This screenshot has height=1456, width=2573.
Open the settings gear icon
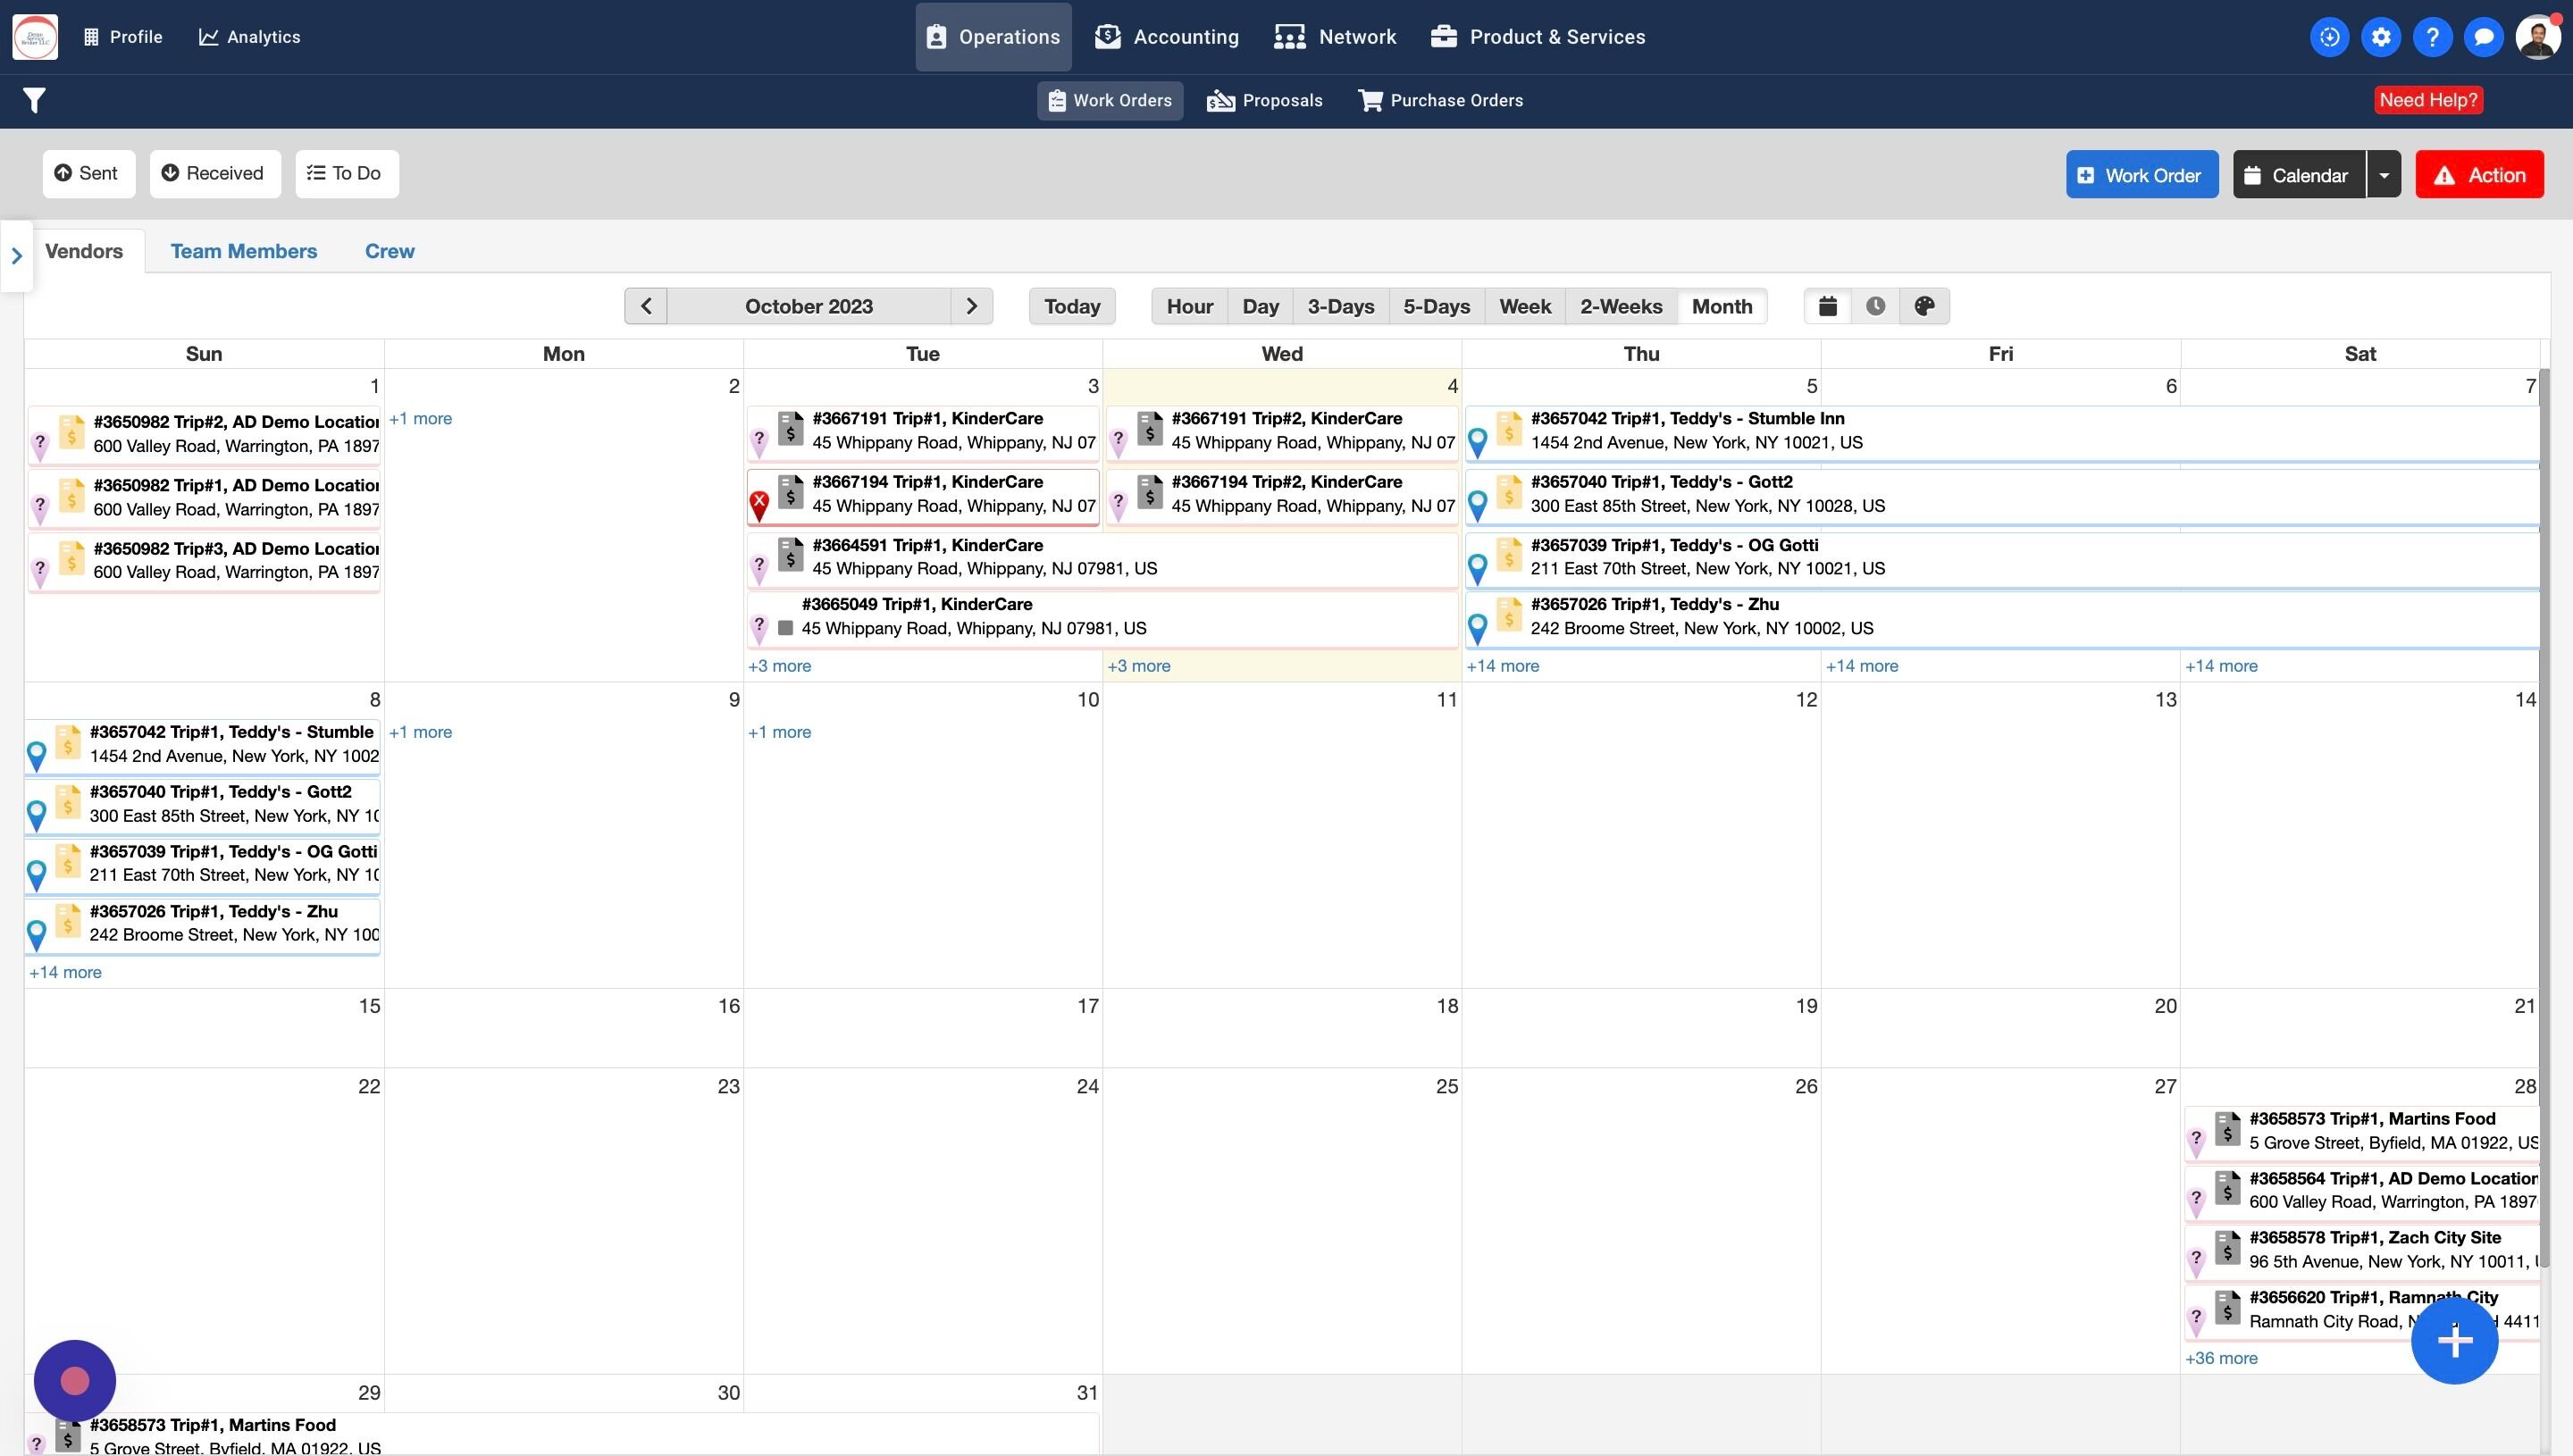[2380, 37]
